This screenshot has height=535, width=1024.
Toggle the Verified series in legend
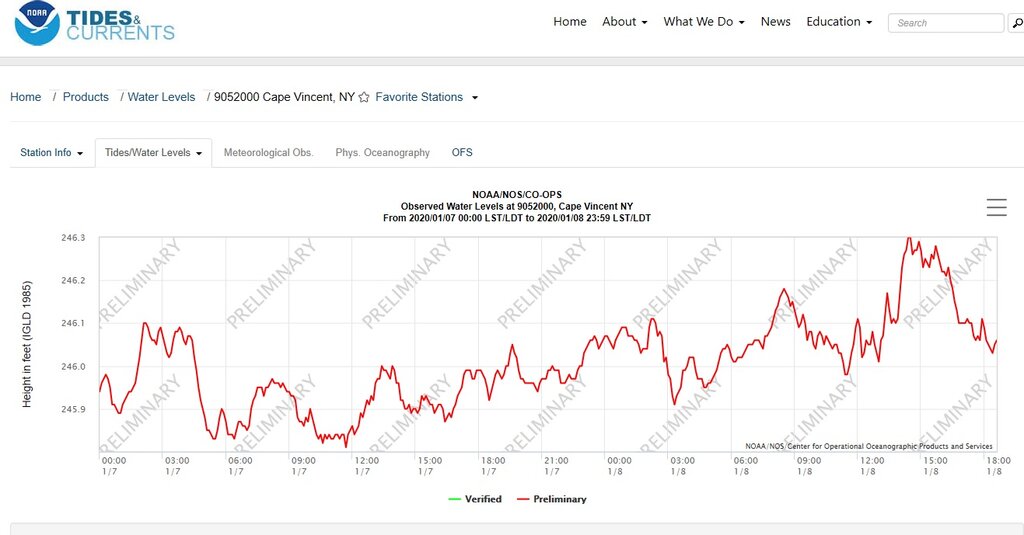(x=476, y=499)
